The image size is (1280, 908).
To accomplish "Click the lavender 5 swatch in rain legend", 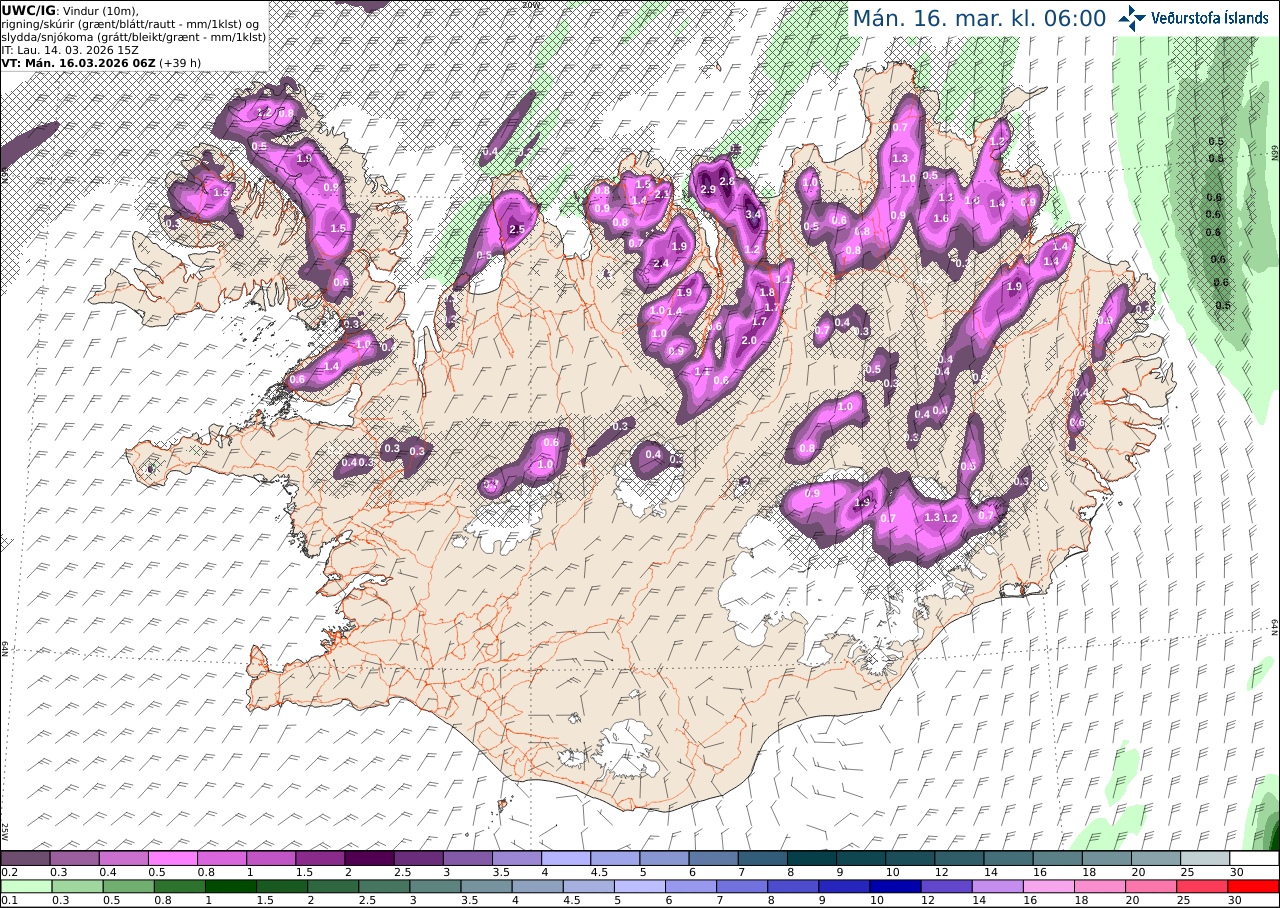I will tap(640, 886).
